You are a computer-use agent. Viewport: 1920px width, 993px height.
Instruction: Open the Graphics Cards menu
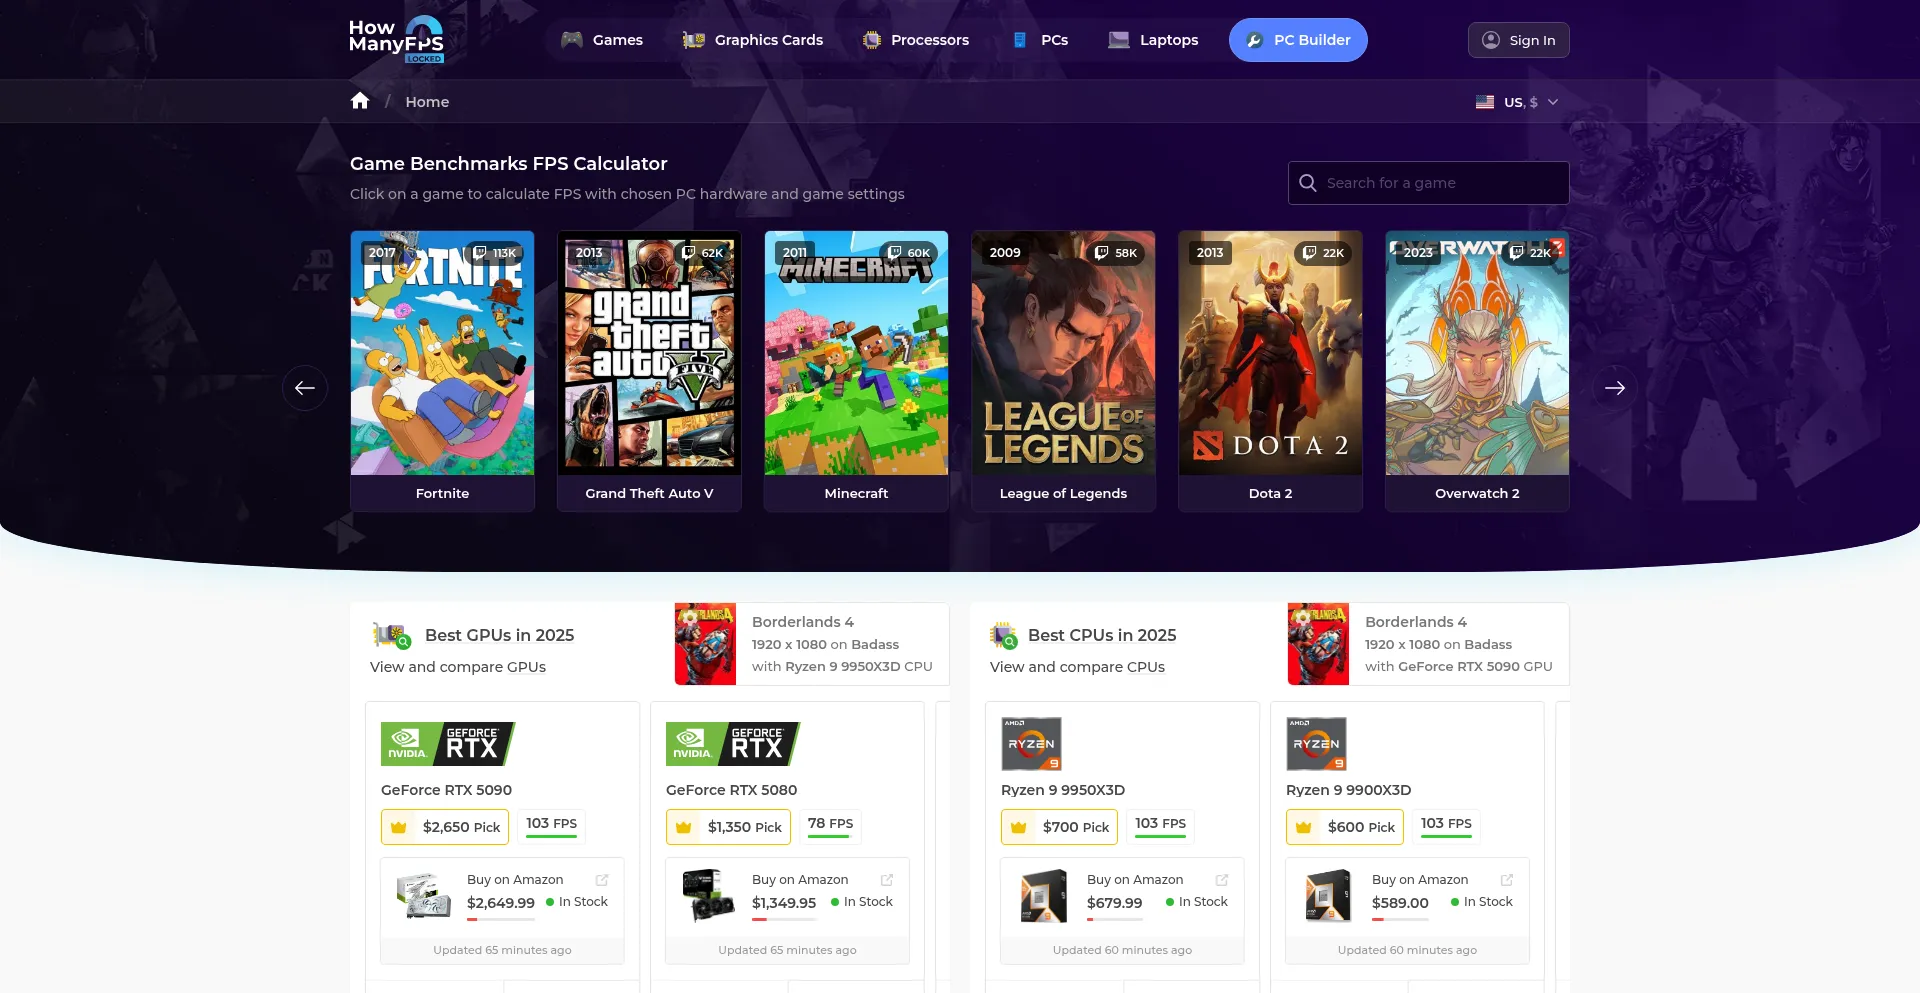coord(753,40)
